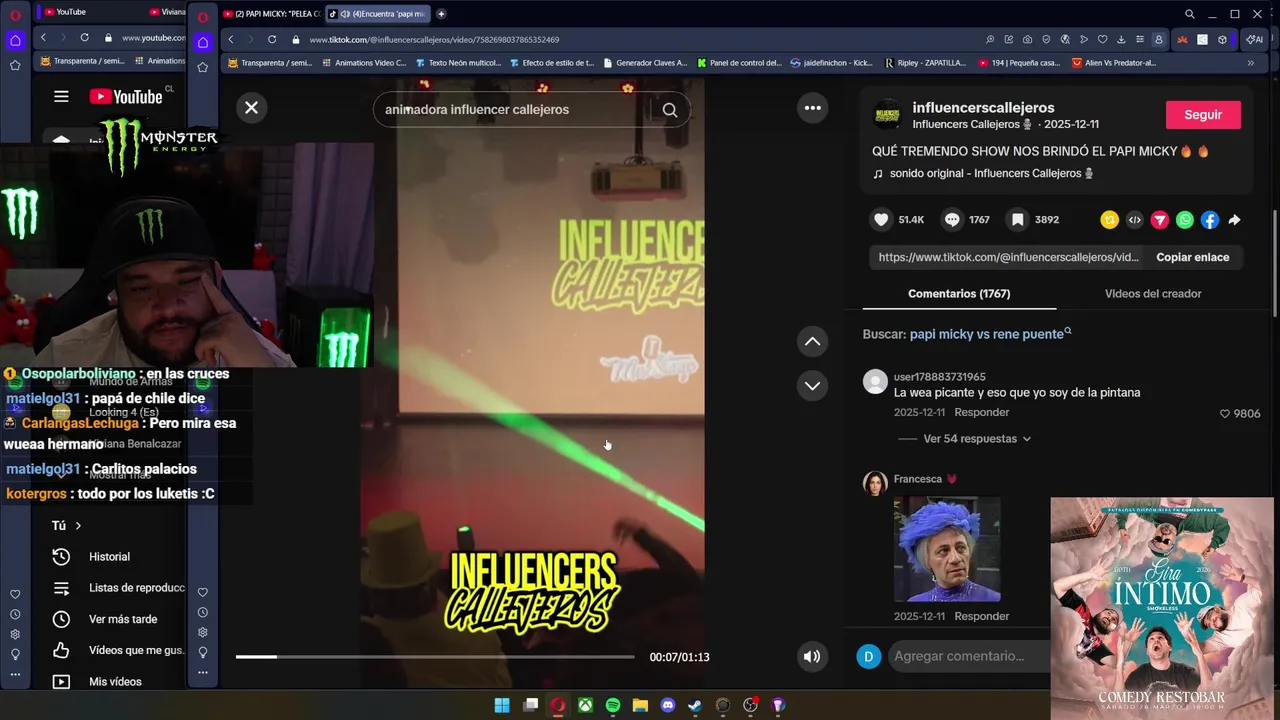This screenshot has width=1280, height=720.
Task: Like the video with the heart icon
Action: click(881, 220)
